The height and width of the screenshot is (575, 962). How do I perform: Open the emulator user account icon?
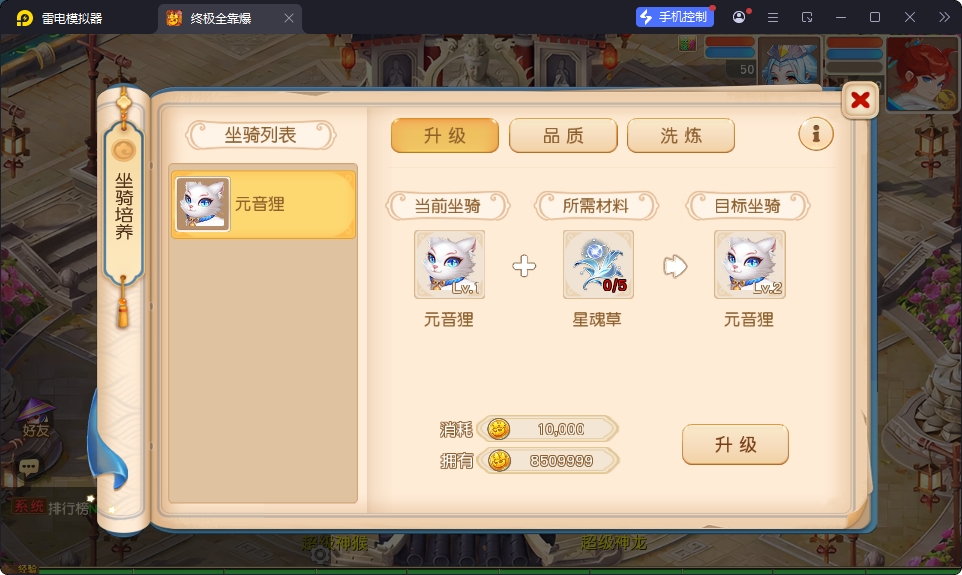click(x=739, y=17)
